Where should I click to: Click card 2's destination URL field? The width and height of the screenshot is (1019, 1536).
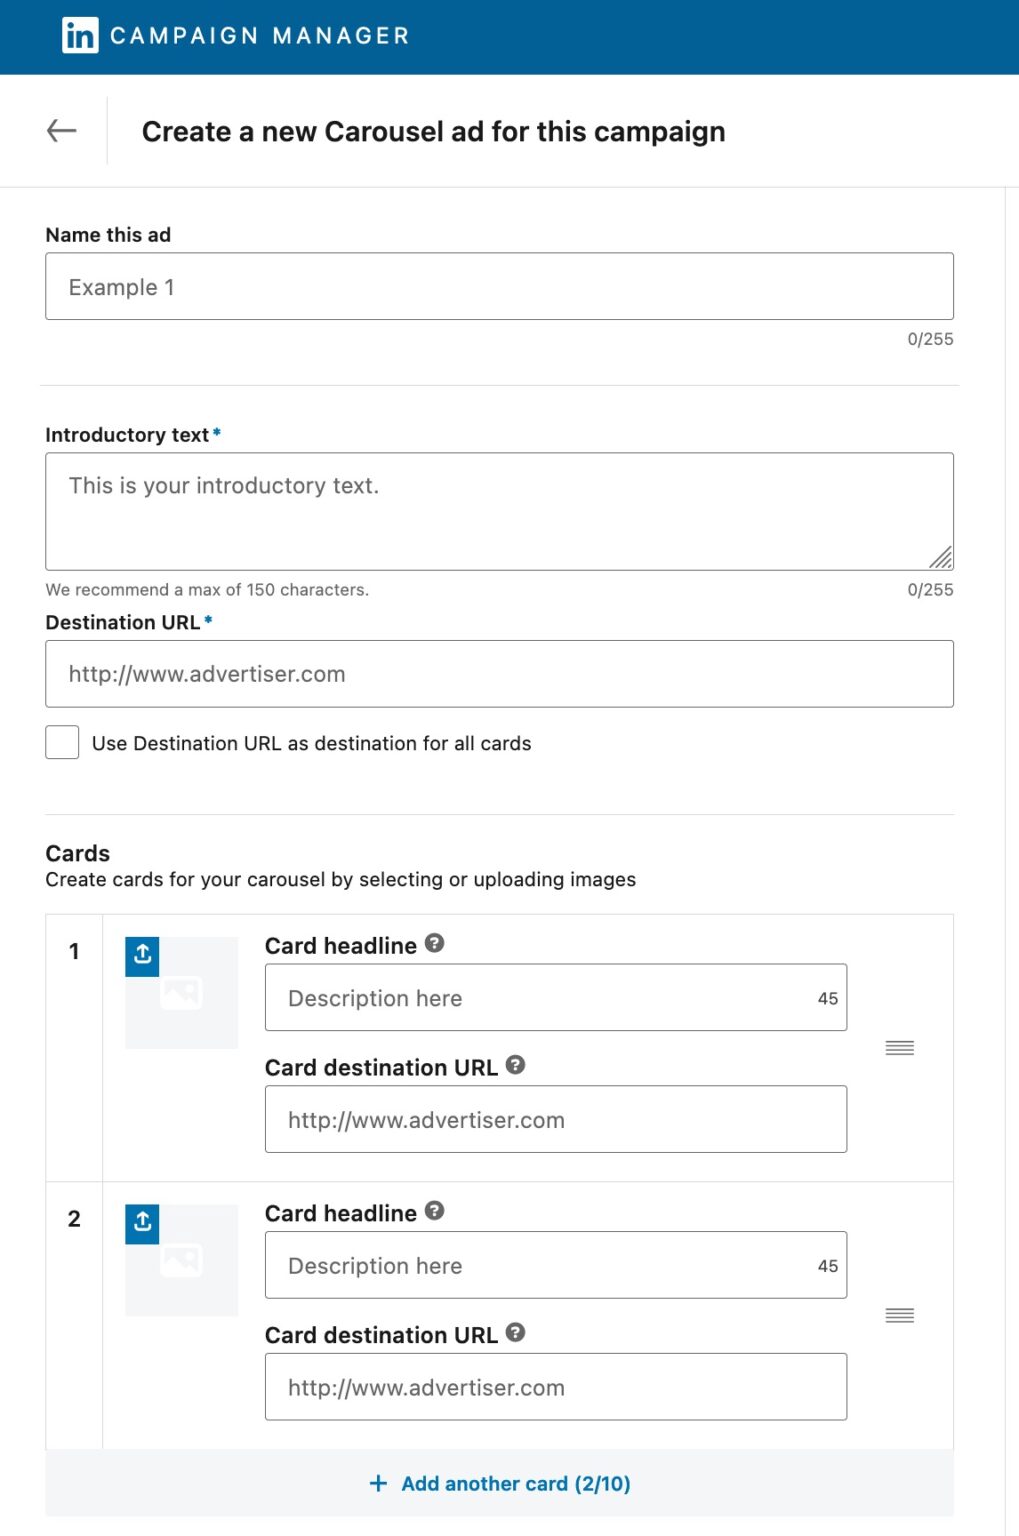pyautogui.click(x=555, y=1386)
